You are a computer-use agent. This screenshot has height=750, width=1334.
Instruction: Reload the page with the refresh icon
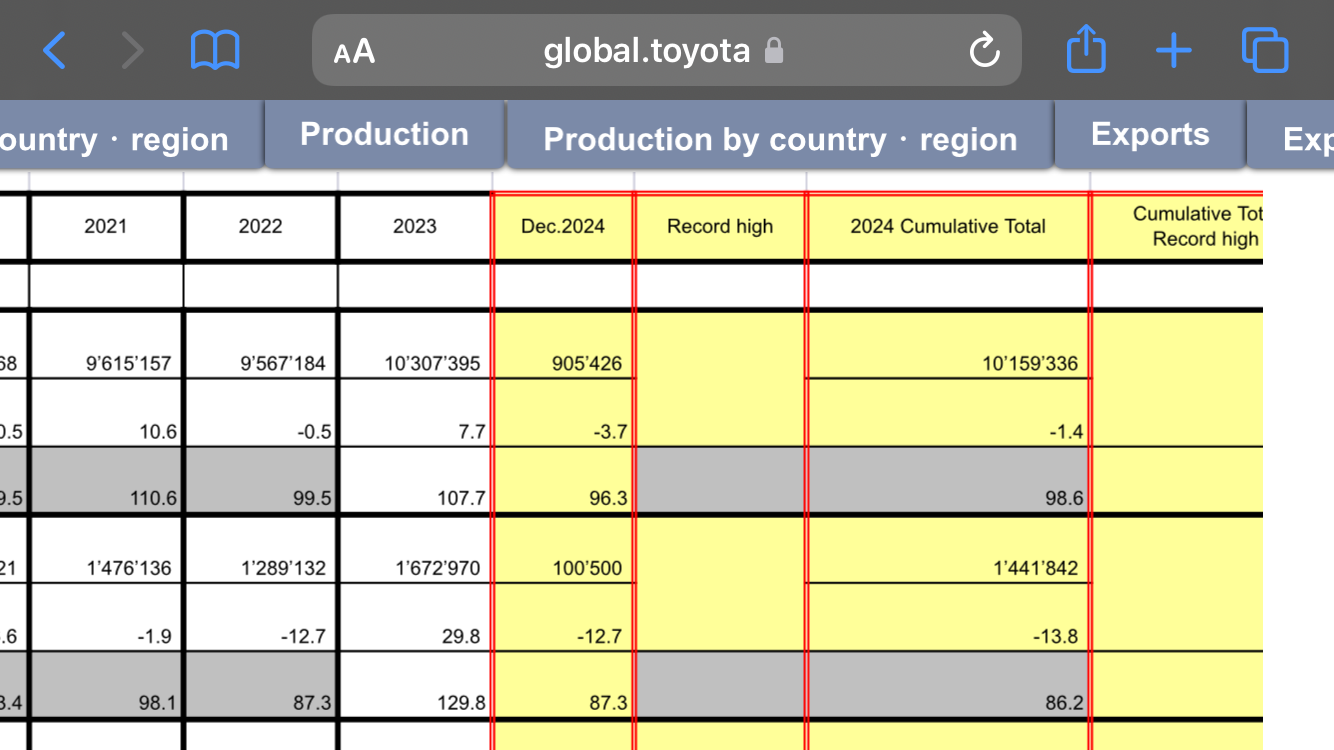984,50
